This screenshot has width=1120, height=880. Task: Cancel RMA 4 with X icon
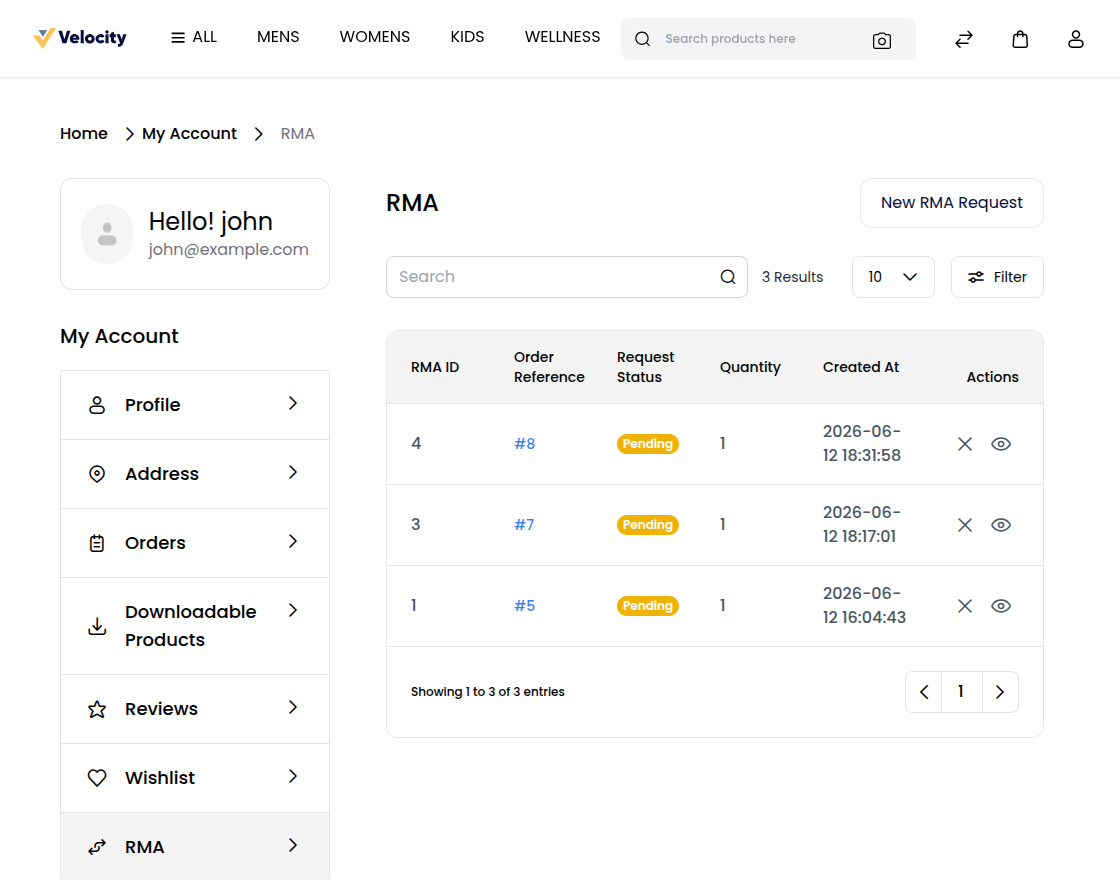965,444
